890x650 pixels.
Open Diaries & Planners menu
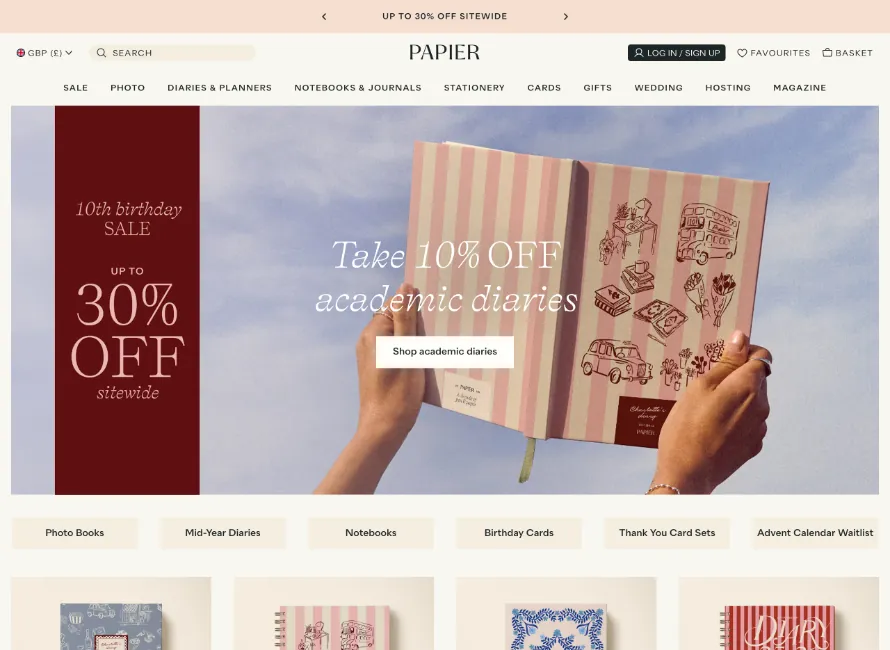click(x=219, y=88)
